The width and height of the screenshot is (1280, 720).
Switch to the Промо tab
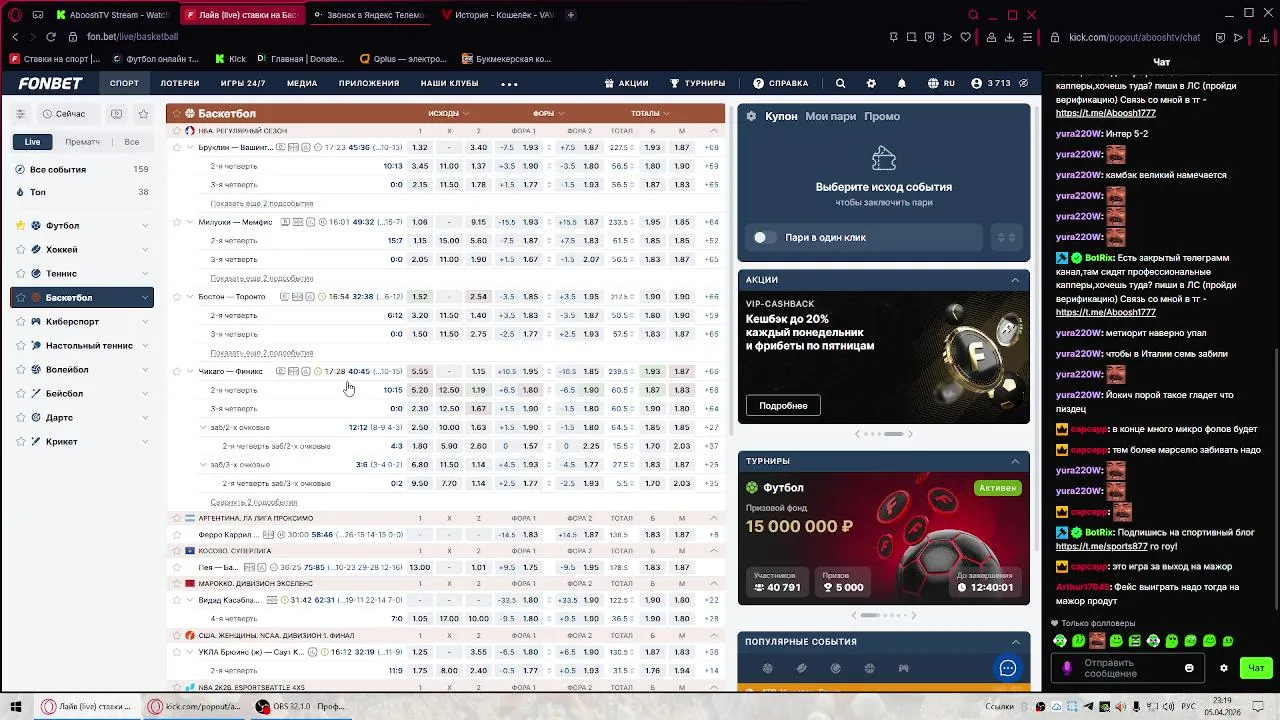[x=882, y=116]
